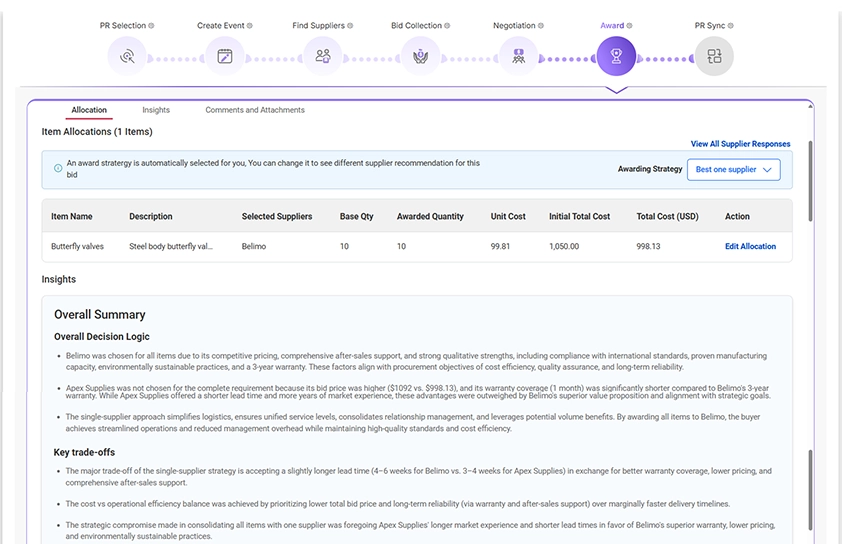Select the Allocation tab
The image size is (842, 544).
click(89, 110)
